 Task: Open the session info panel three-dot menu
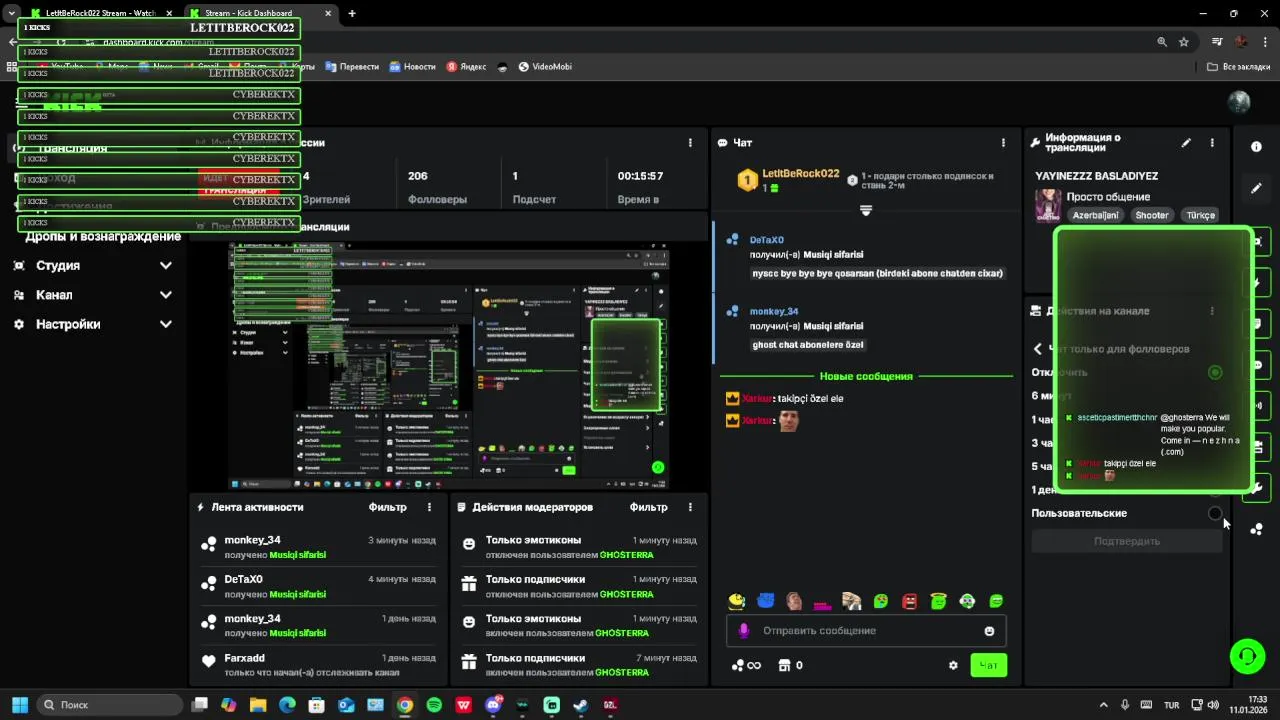pyautogui.click(x=690, y=143)
